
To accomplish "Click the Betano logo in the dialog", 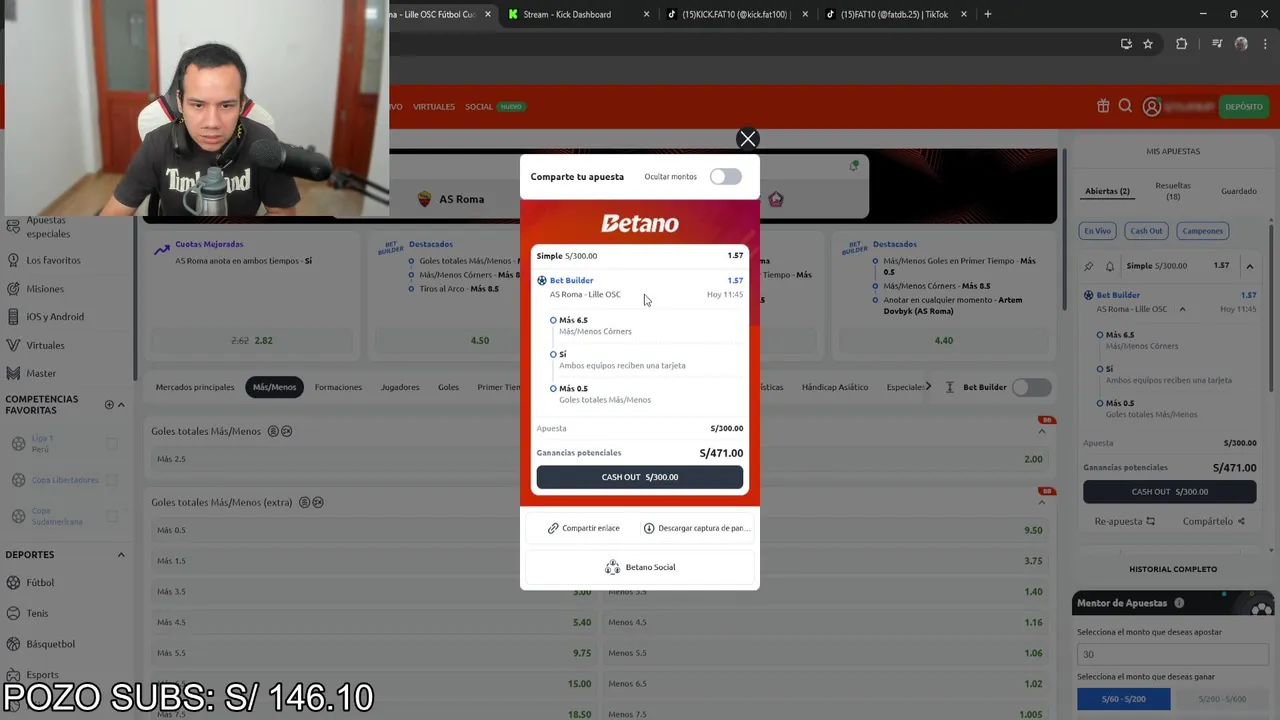I will (640, 223).
